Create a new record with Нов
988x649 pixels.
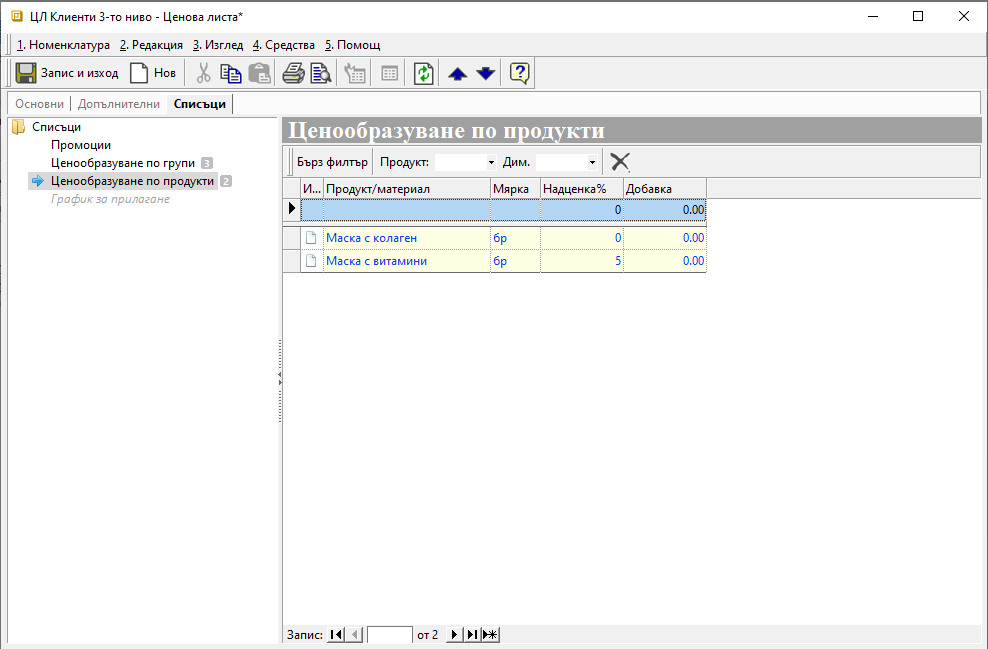(153, 73)
